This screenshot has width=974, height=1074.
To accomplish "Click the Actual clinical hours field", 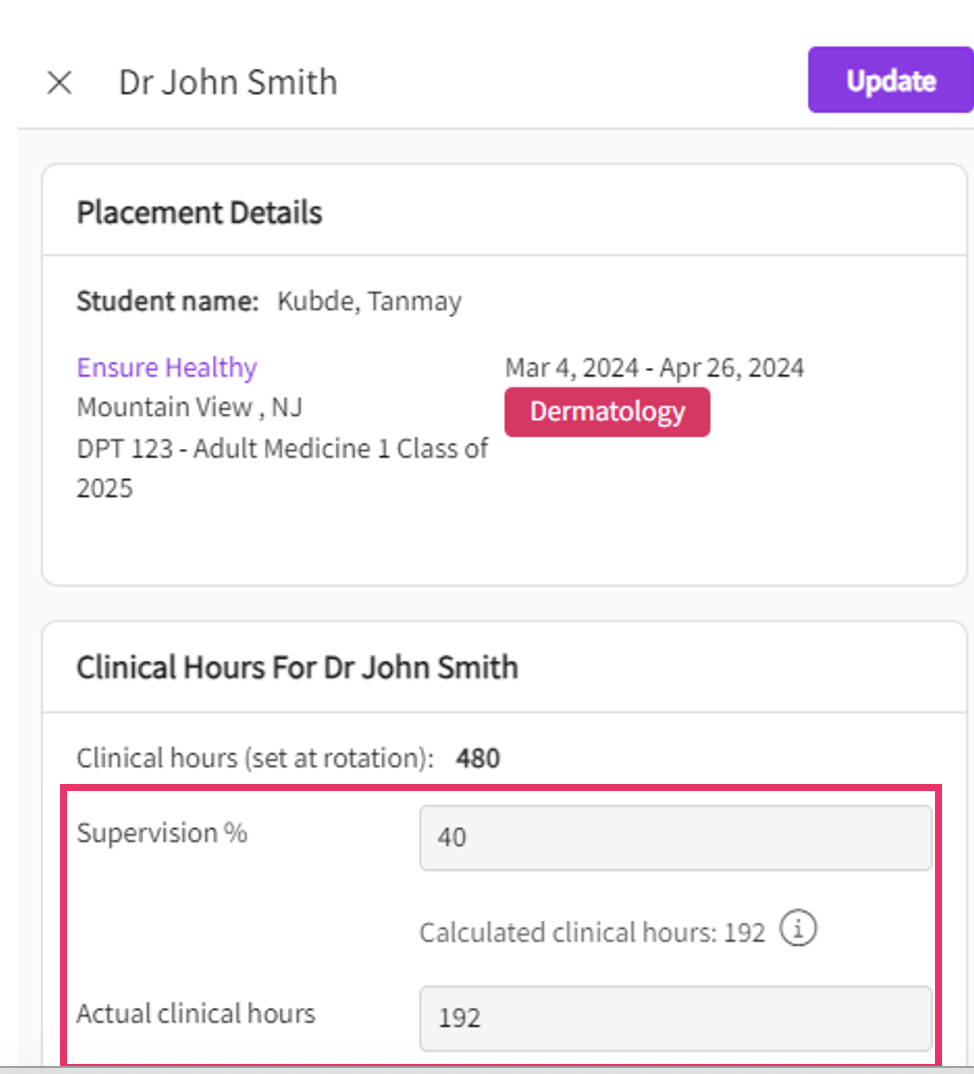I will pos(675,1018).
